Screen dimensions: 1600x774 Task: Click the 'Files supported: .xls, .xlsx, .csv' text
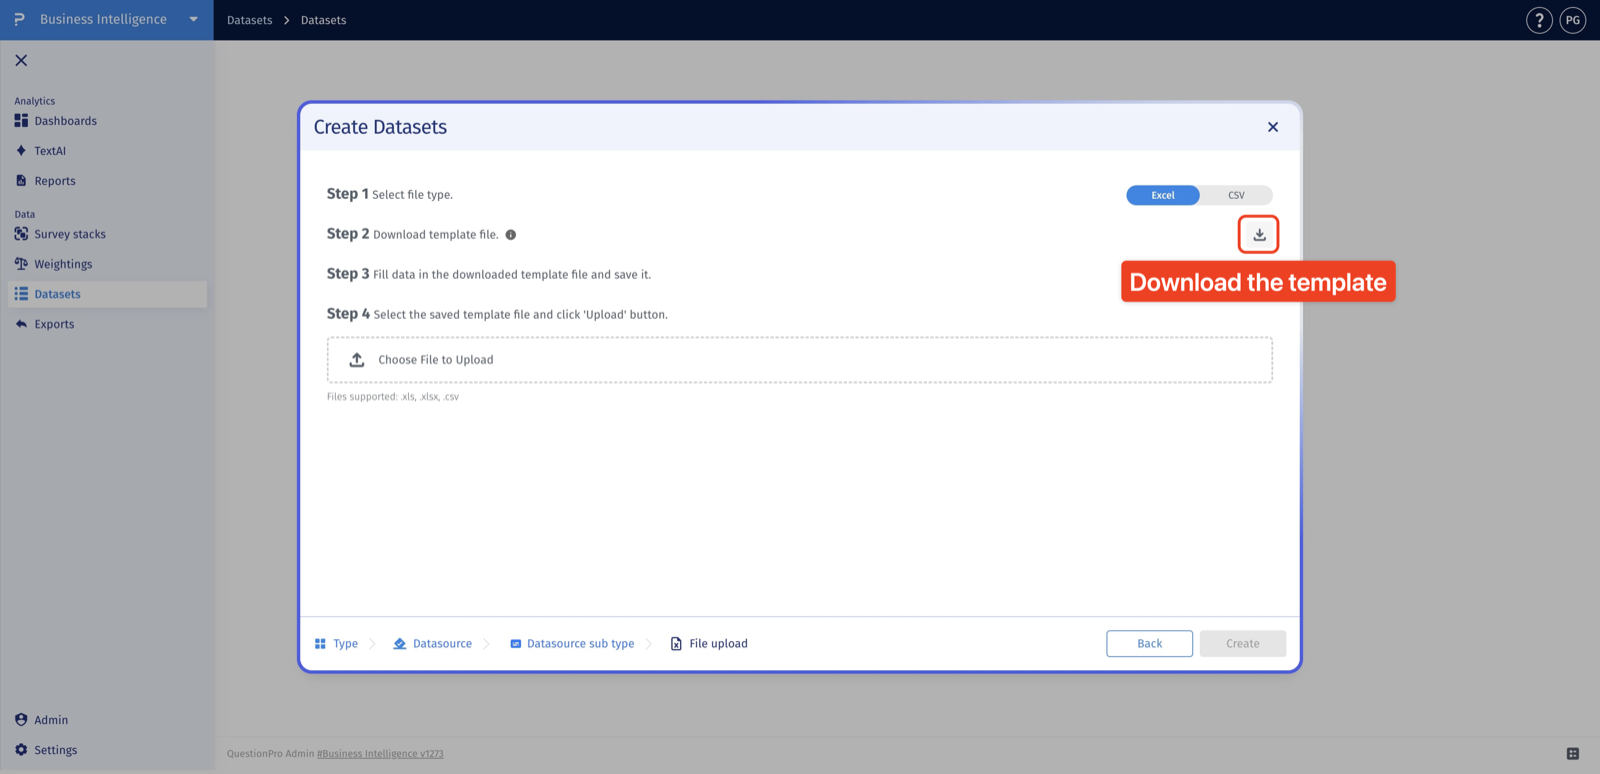[393, 397]
